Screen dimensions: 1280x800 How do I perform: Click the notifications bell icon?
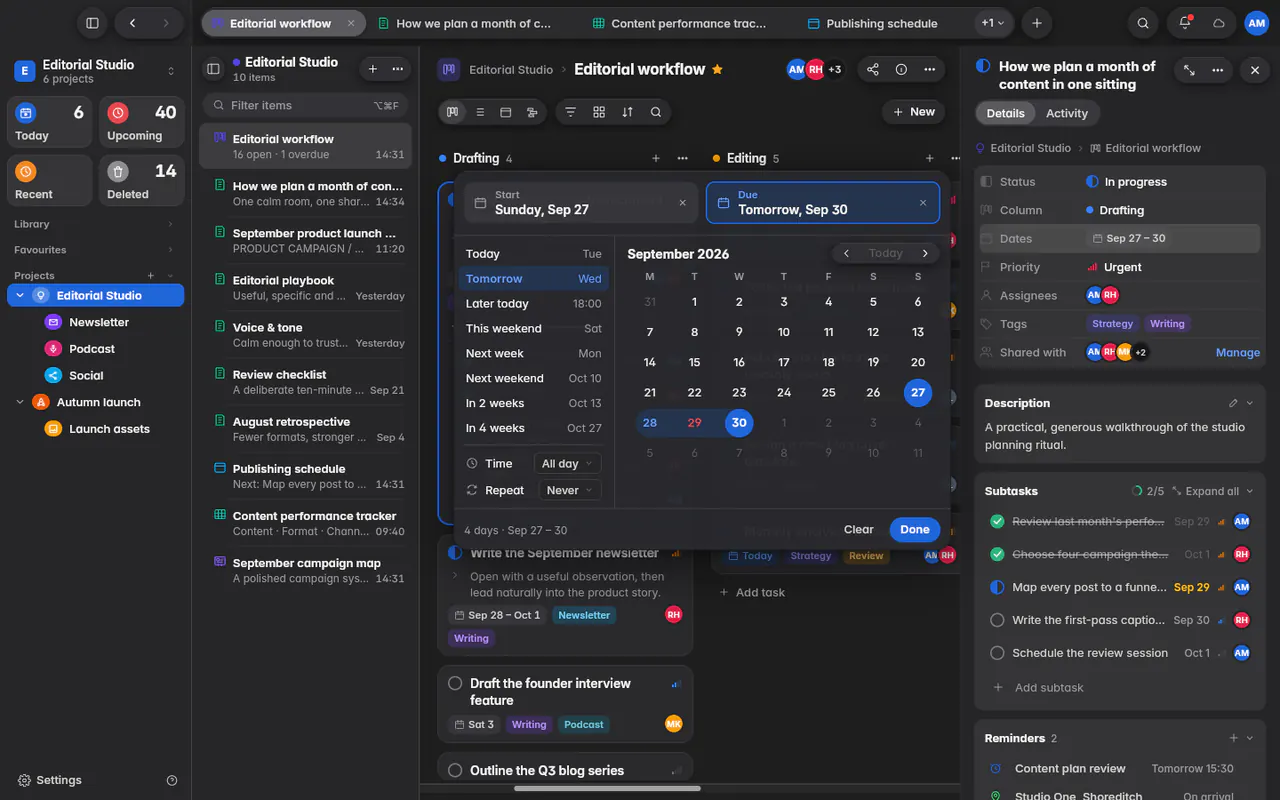coord(1185,23)
